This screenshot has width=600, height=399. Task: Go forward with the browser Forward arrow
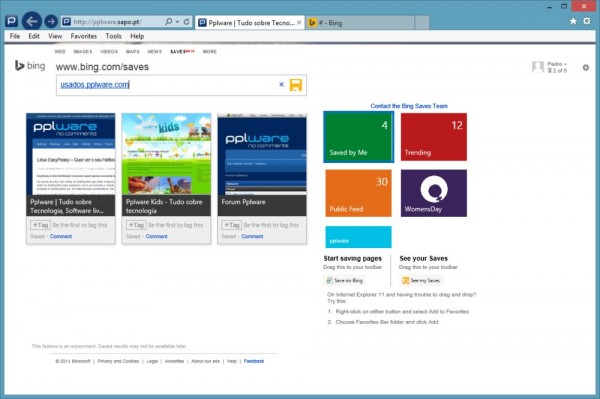pos(51,22)
